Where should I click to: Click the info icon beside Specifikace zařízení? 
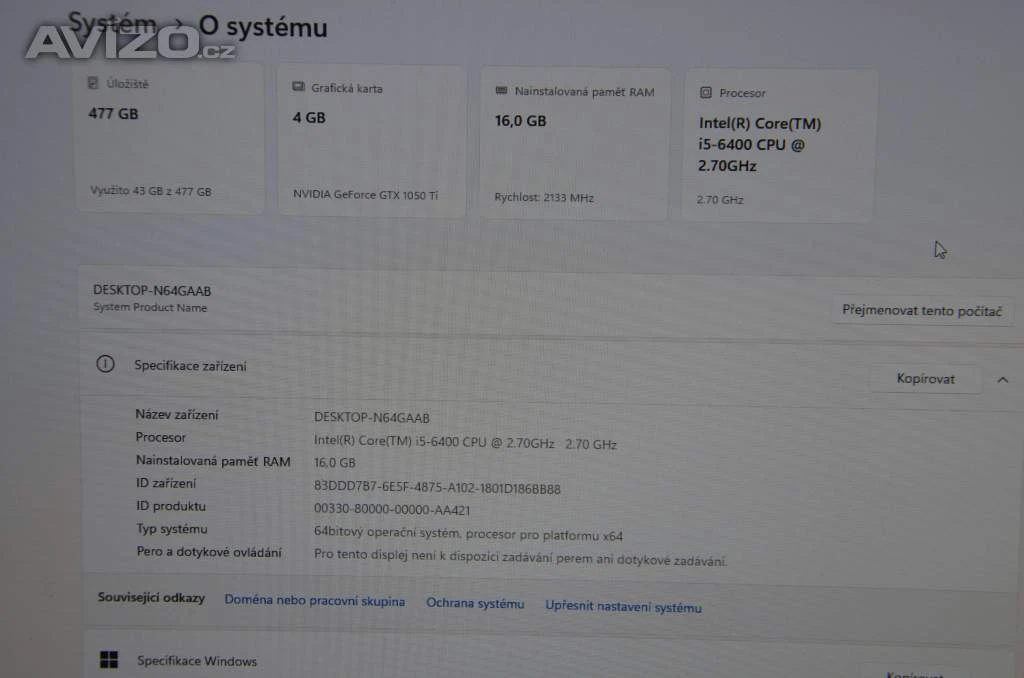[x=105, y=364]
